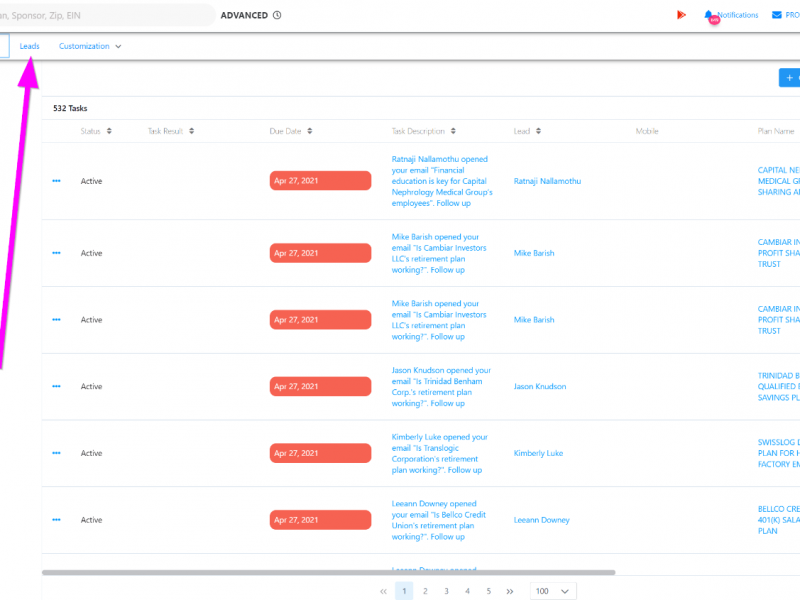The height and width of the screenshot is (600, 800).
Task: Open row menu for Ratnaji Nallamothu task
Action: [56, 181]
